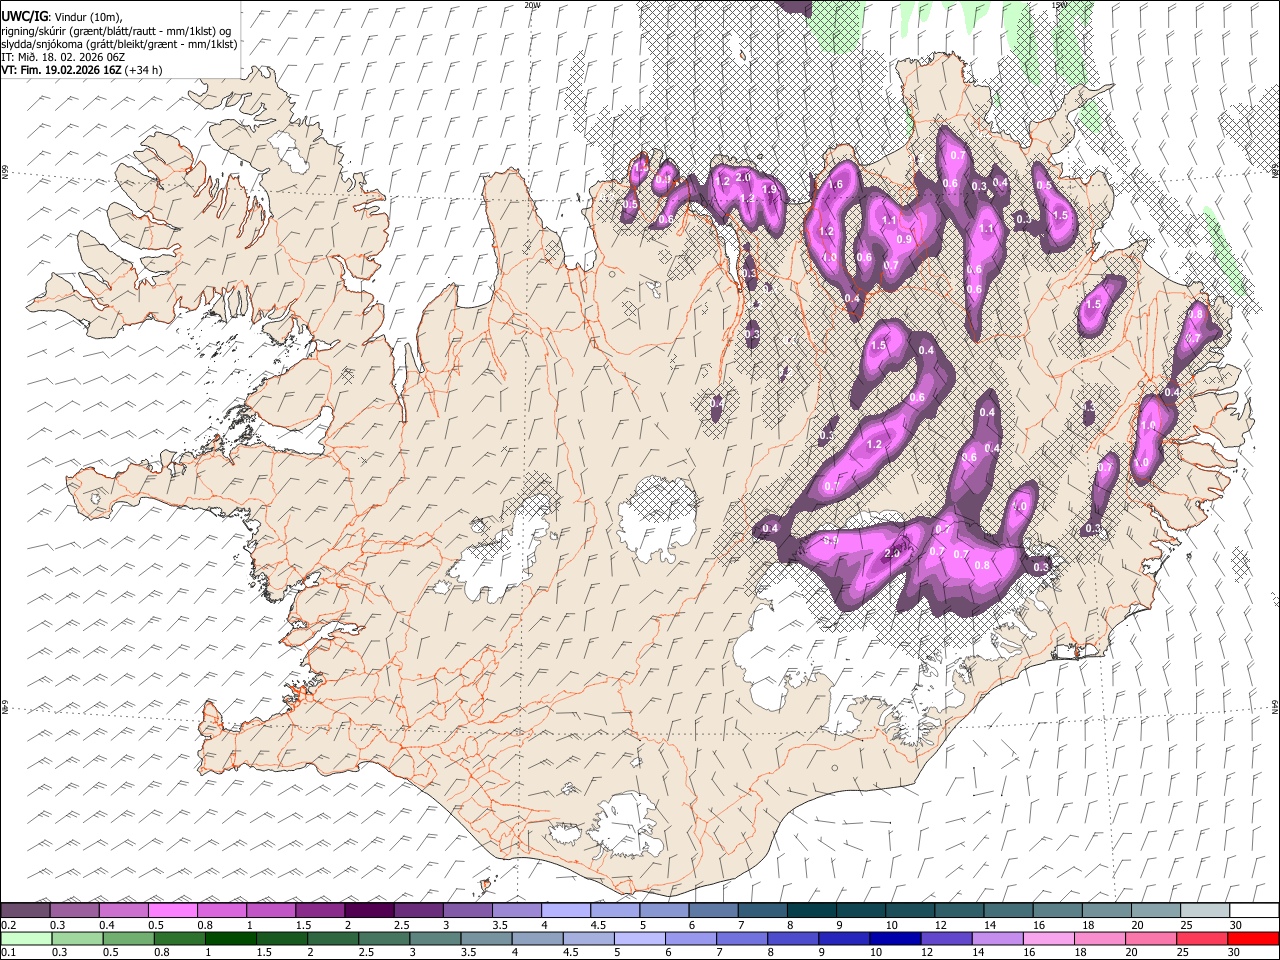Select the 'VT: Fim. 19.02.2026 16Z (+34 h)' line

(81, 70)
